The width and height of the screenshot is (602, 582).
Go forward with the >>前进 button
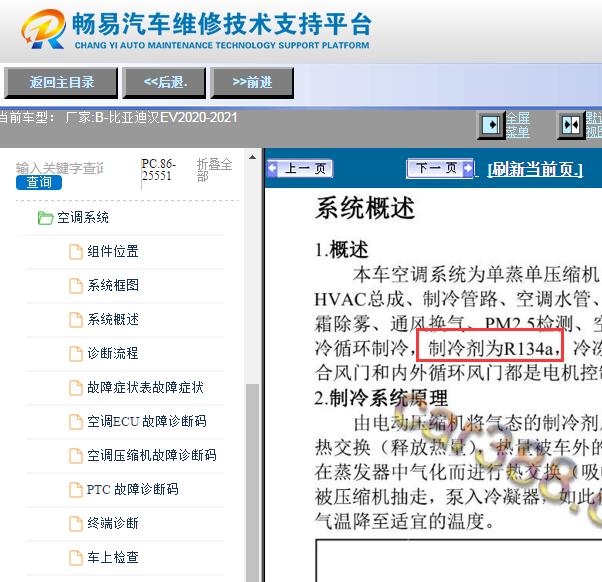(x=252, y=83)
